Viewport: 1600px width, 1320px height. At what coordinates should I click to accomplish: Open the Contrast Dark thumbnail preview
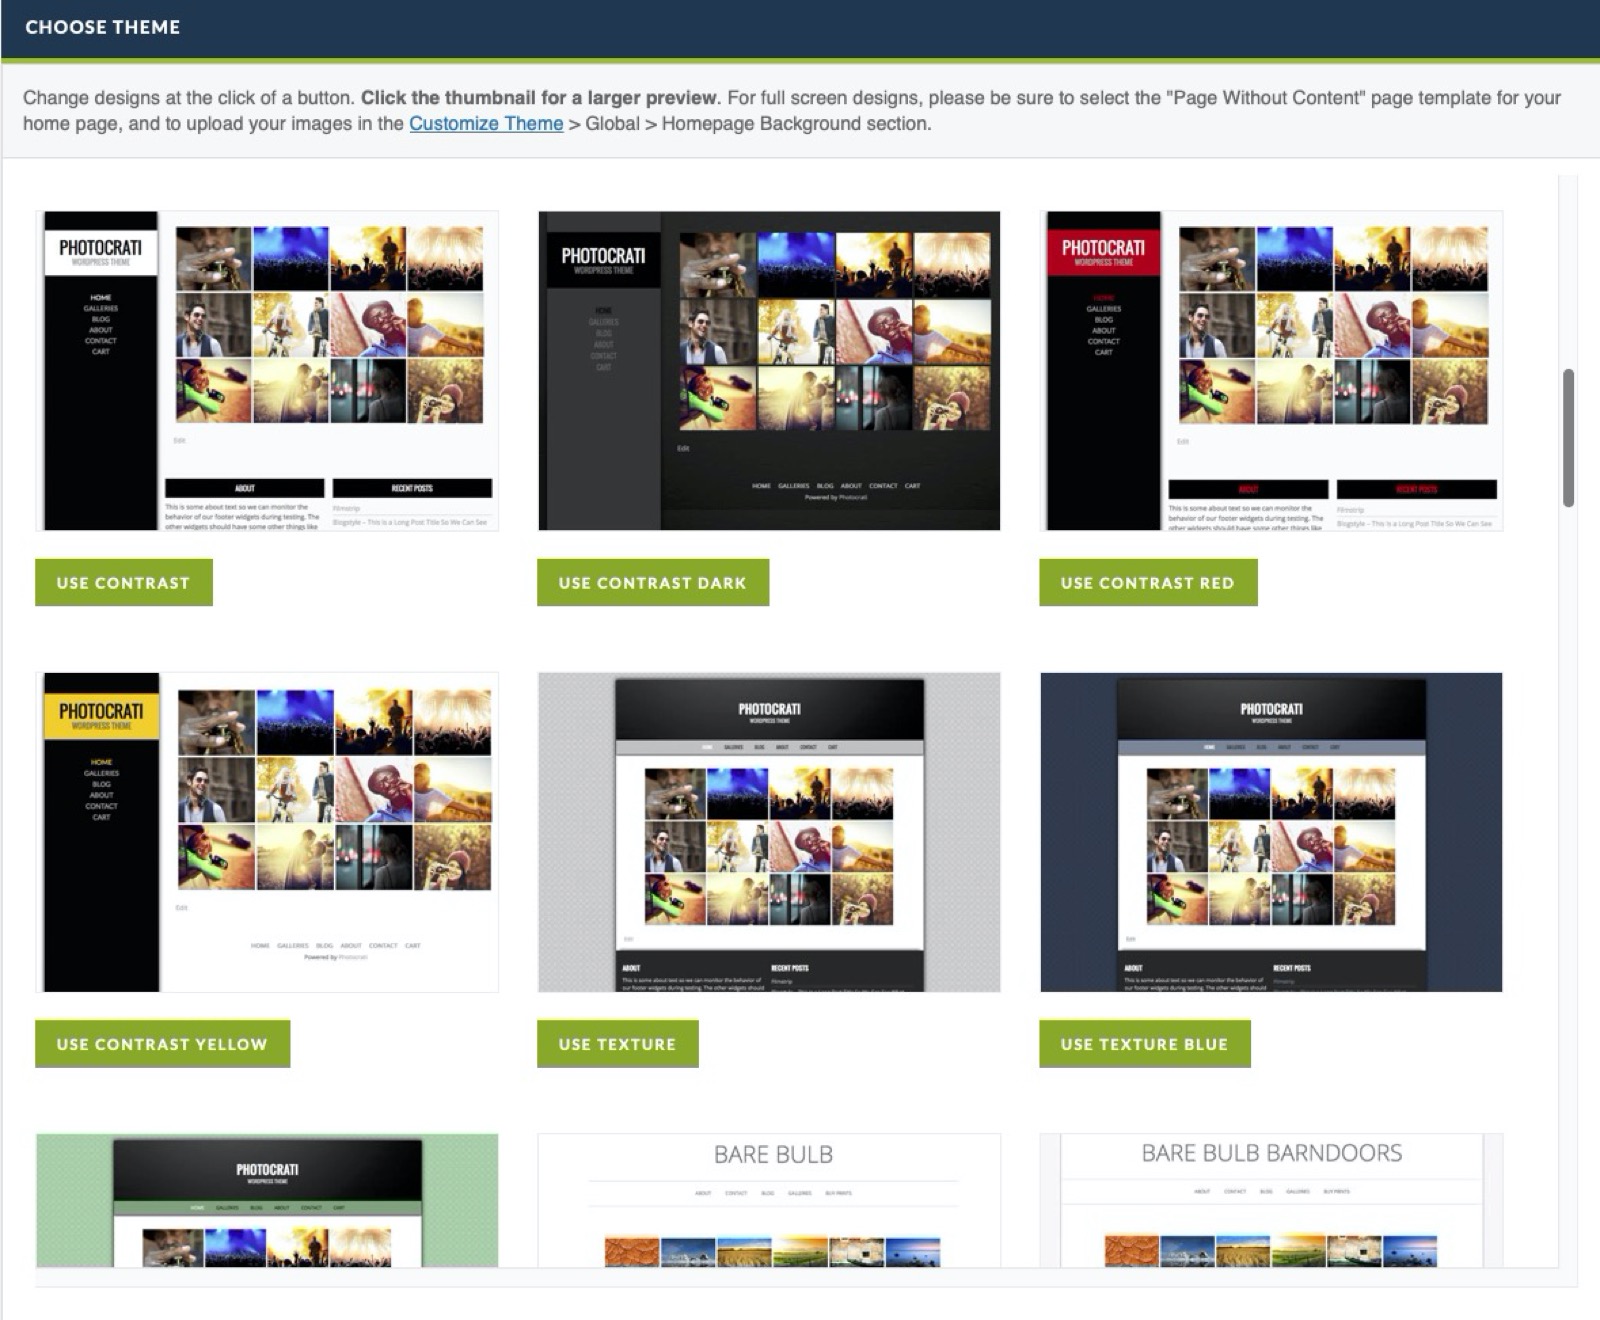click(x=769, y=370)
